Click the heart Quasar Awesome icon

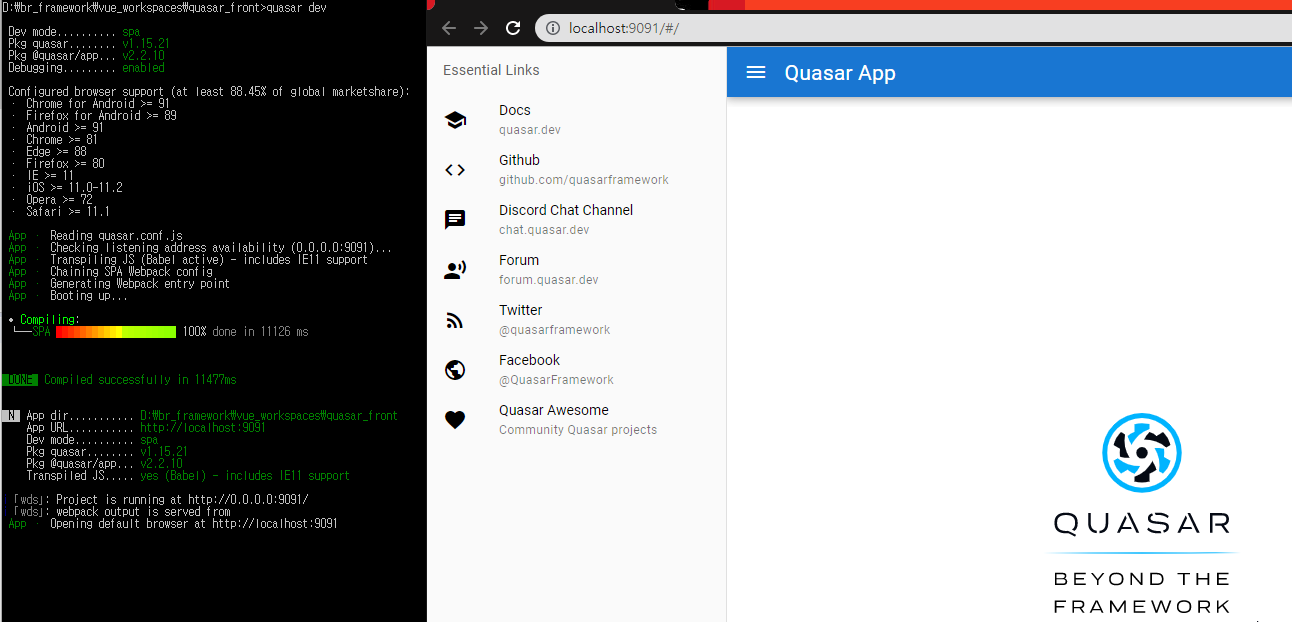[455, 420]
